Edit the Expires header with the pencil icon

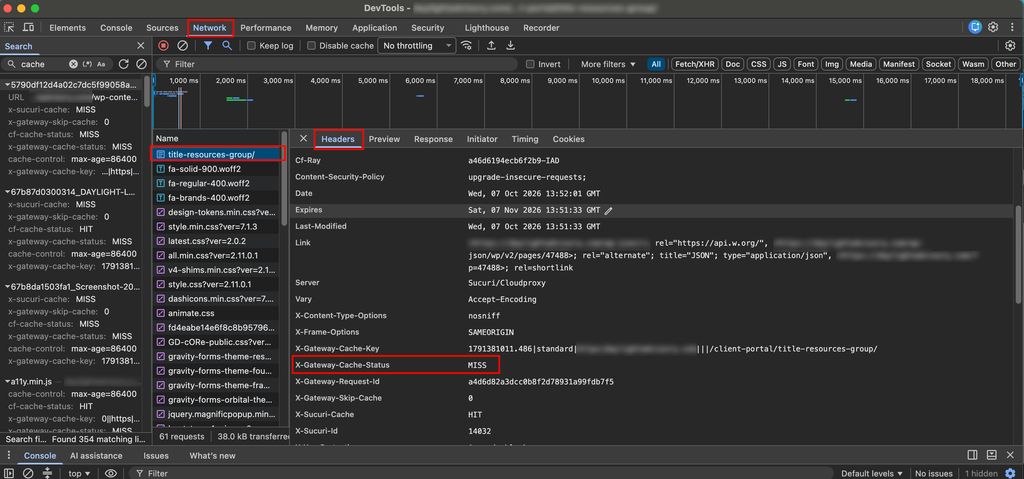(x=609, y=210)
